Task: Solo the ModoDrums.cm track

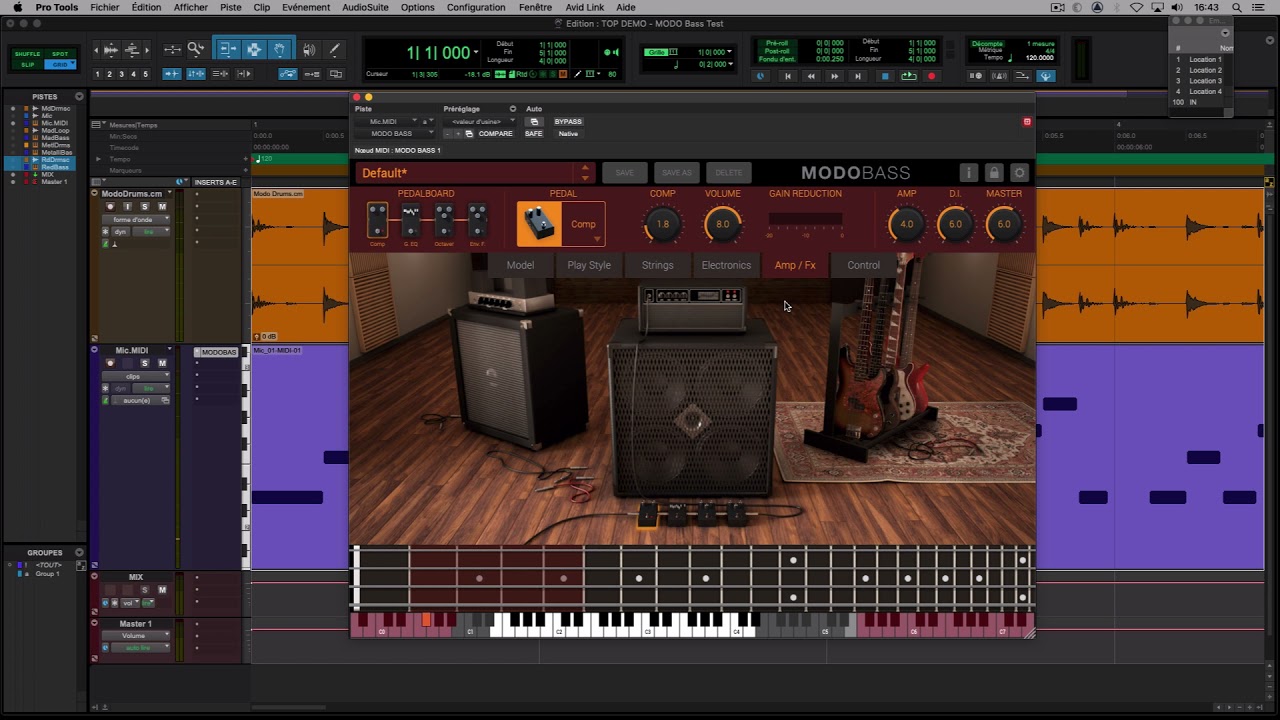Action: pos(144,207)
